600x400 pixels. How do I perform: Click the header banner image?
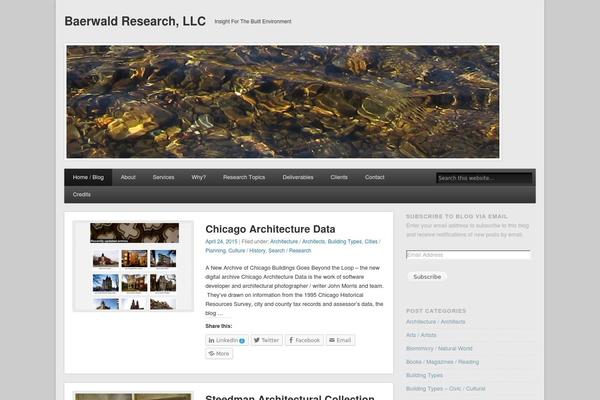tap(283, 101)
